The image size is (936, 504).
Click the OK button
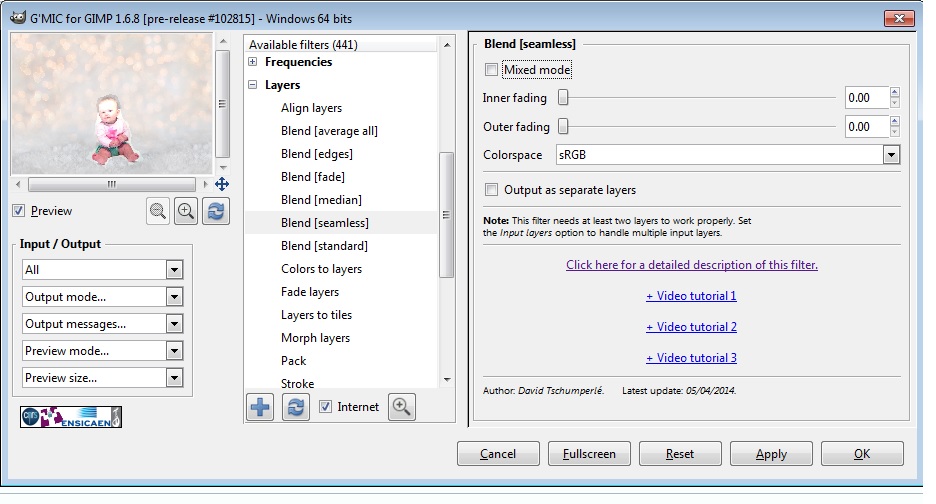(x=862, y=454)
